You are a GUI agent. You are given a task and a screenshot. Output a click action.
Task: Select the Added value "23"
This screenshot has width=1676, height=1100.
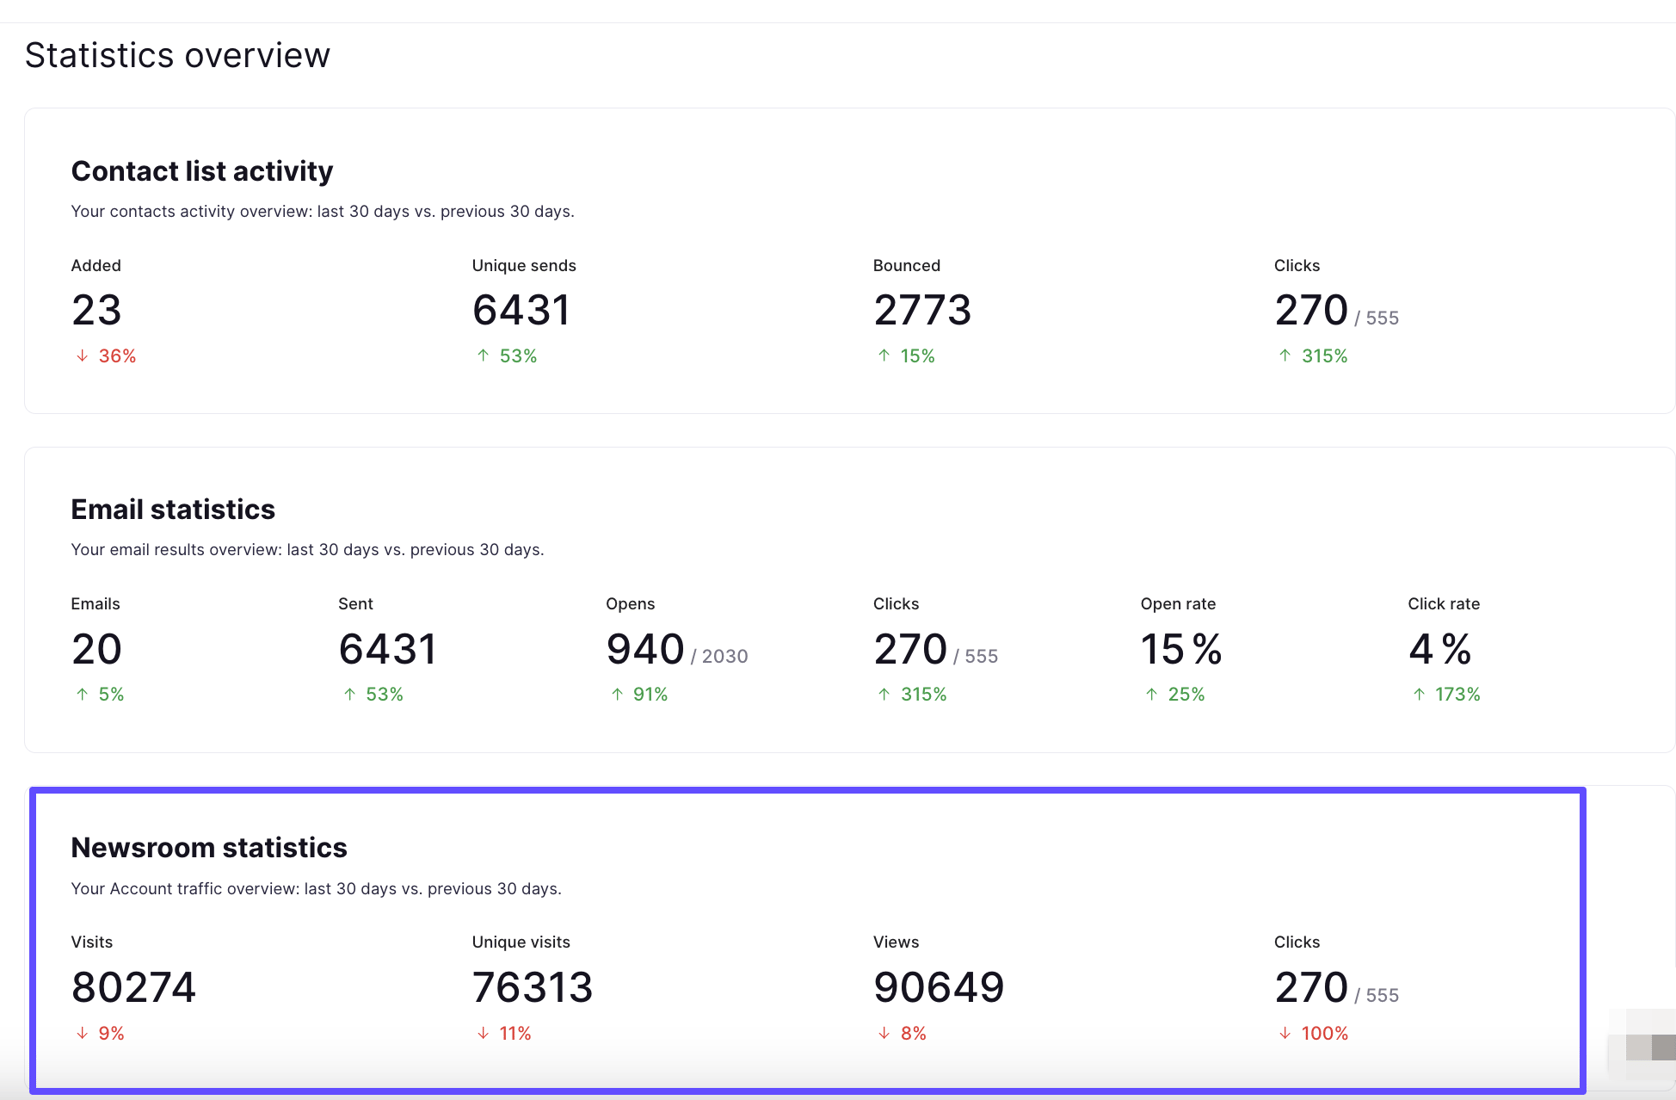coord(96,310)
